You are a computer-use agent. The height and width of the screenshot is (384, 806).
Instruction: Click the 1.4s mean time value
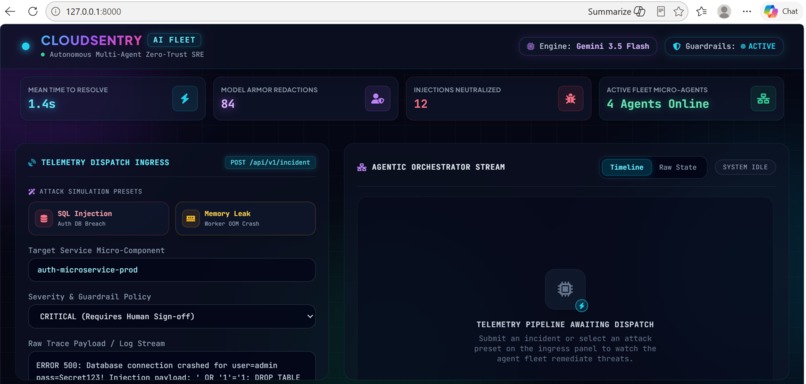tap(42, 104)
